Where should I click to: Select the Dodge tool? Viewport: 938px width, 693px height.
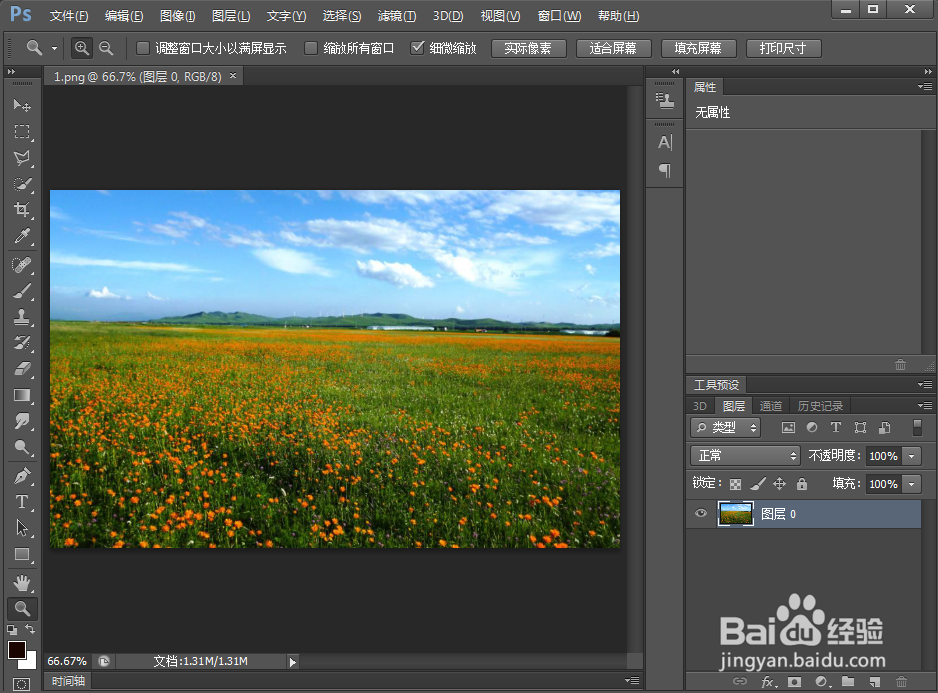(x=22, y=447)
